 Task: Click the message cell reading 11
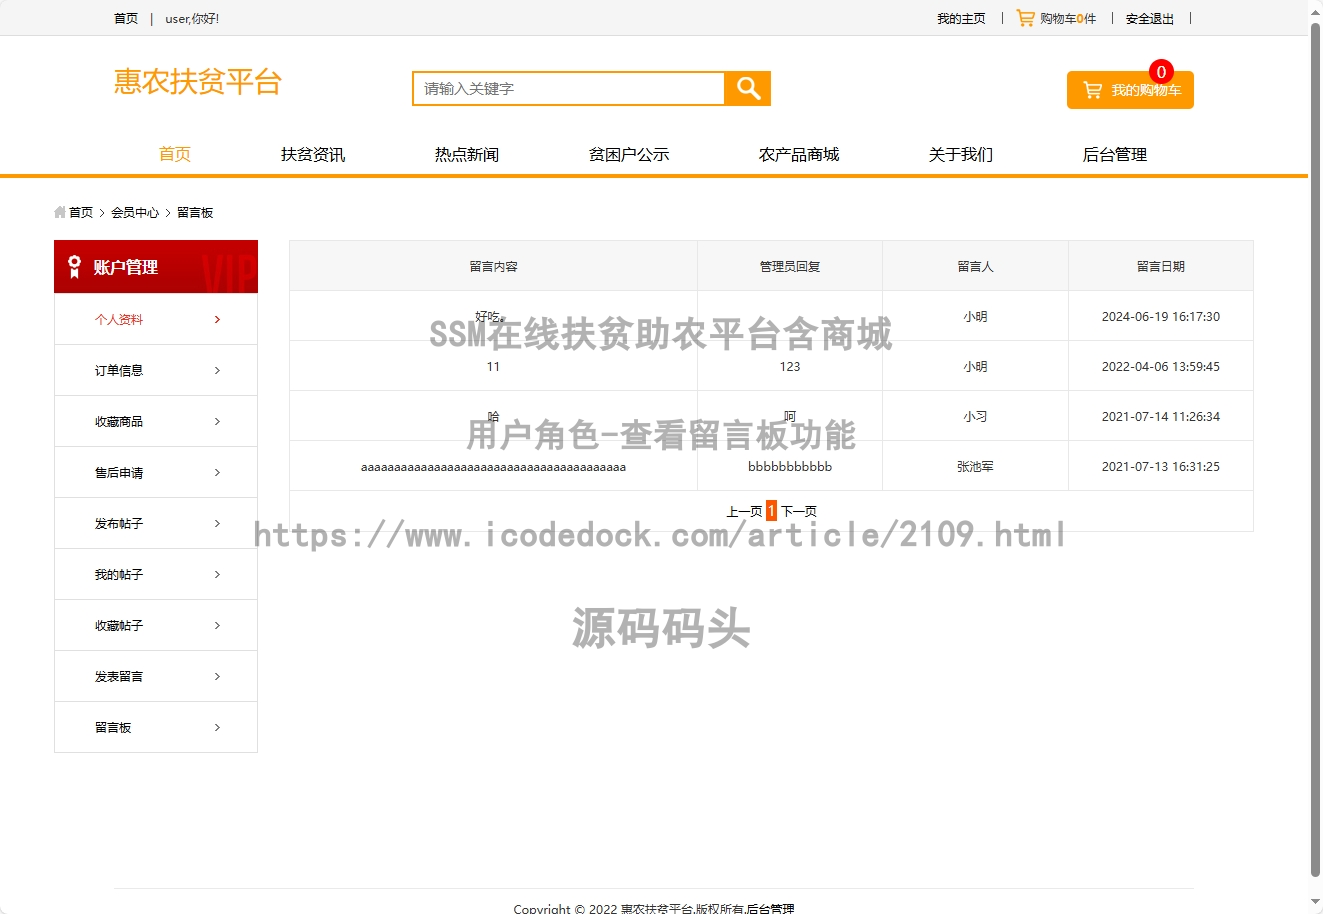[x=493, y=366]
